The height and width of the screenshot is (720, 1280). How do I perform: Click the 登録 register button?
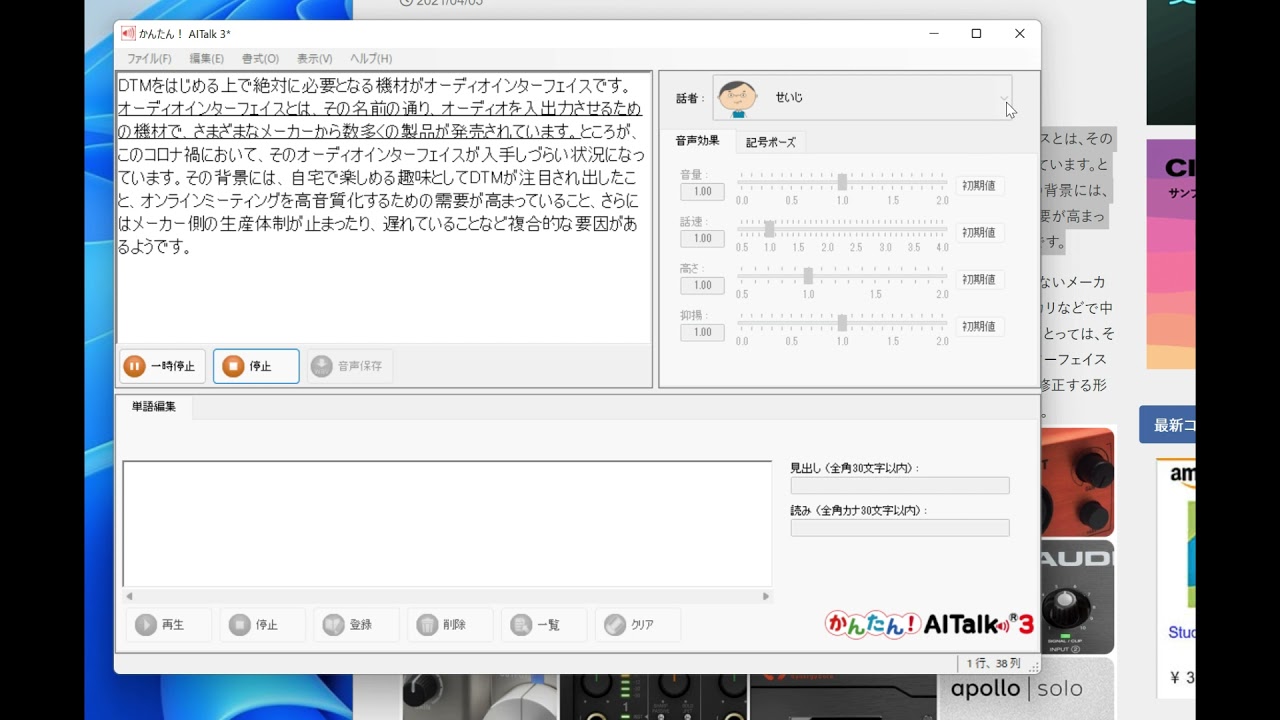coord(356,625)
